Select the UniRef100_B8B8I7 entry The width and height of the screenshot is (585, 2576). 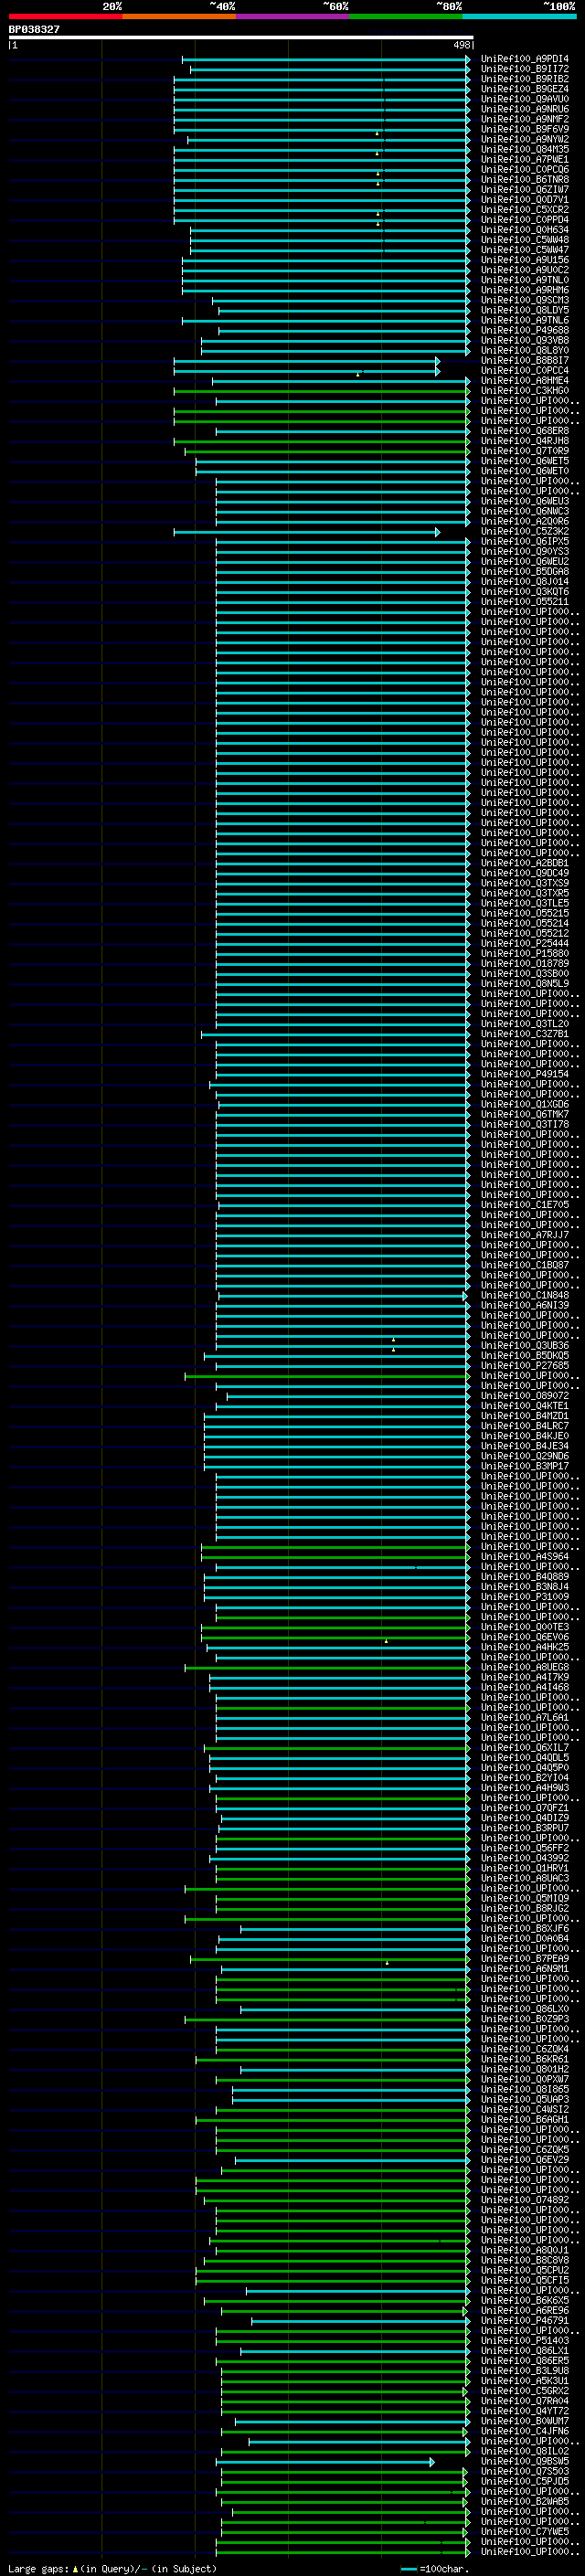524,361
